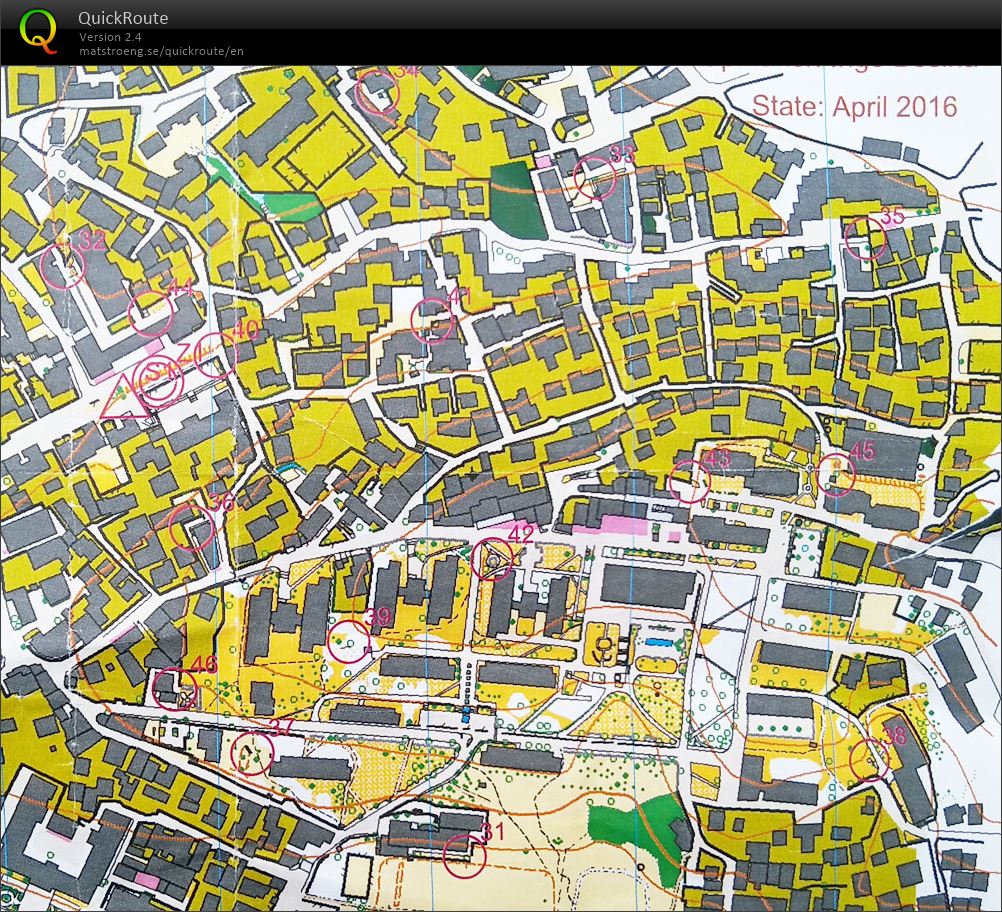Select the start triangle on the map
This screenshot has height=912, width=1002.
coord(123,398)
